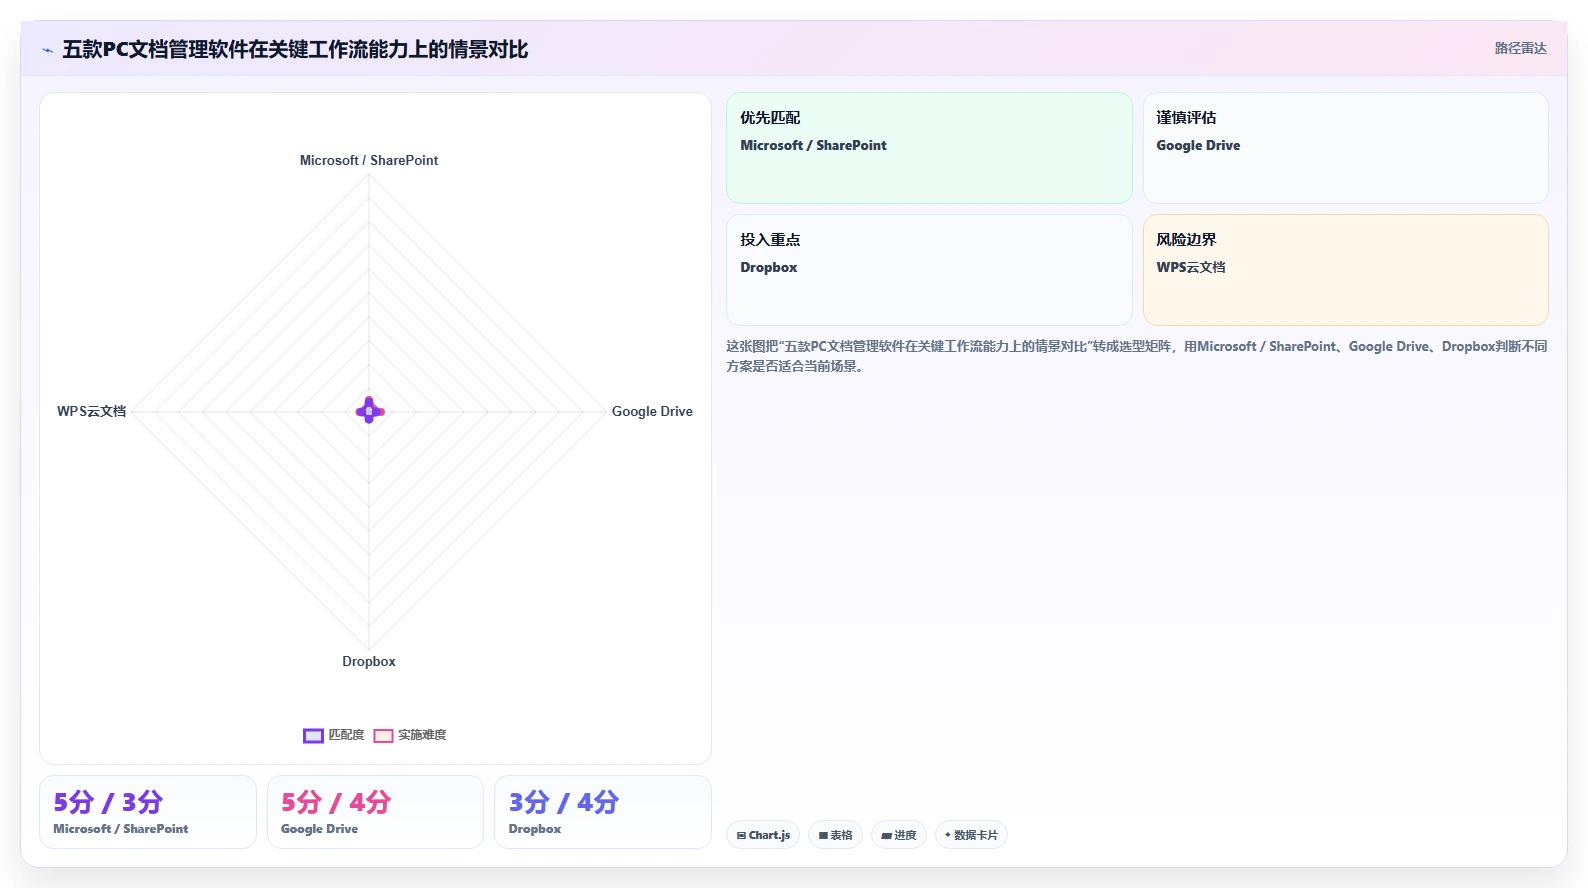This screenshot has width=1588, height=888.
Task: Click the main title 五款PC文档管理软件在关键工作流能力上的情景对比
Action: click(x=295, y=49)
